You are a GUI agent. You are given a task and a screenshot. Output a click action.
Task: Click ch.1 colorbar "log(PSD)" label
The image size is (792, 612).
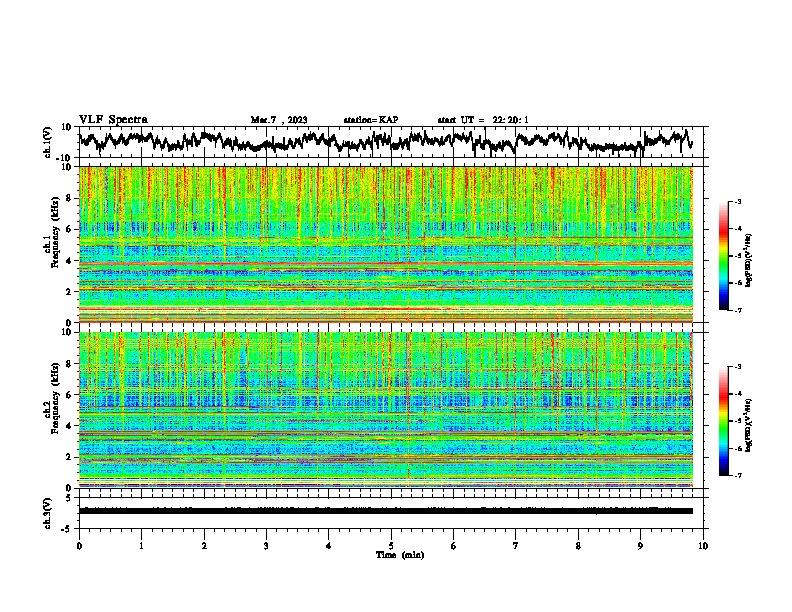pos(749,261)
